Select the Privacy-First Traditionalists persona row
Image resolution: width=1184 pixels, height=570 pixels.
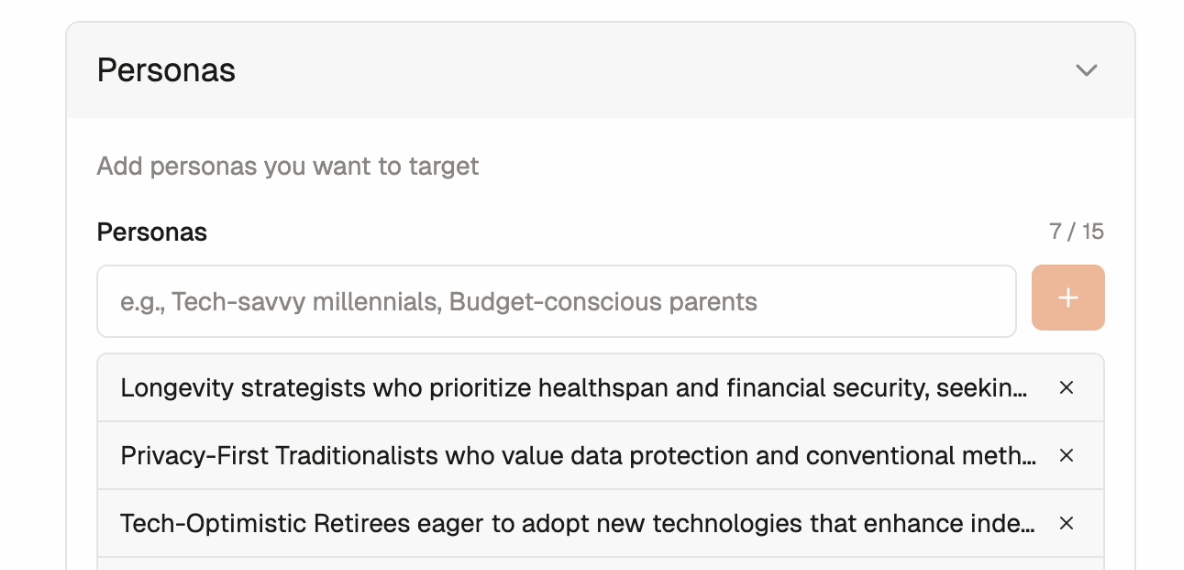point(500,456)
